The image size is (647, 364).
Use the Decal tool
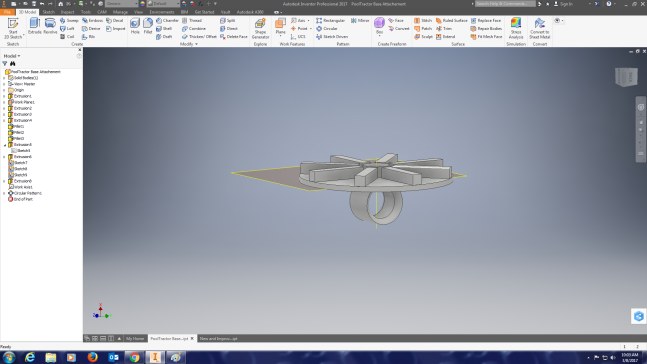point(115,20)
